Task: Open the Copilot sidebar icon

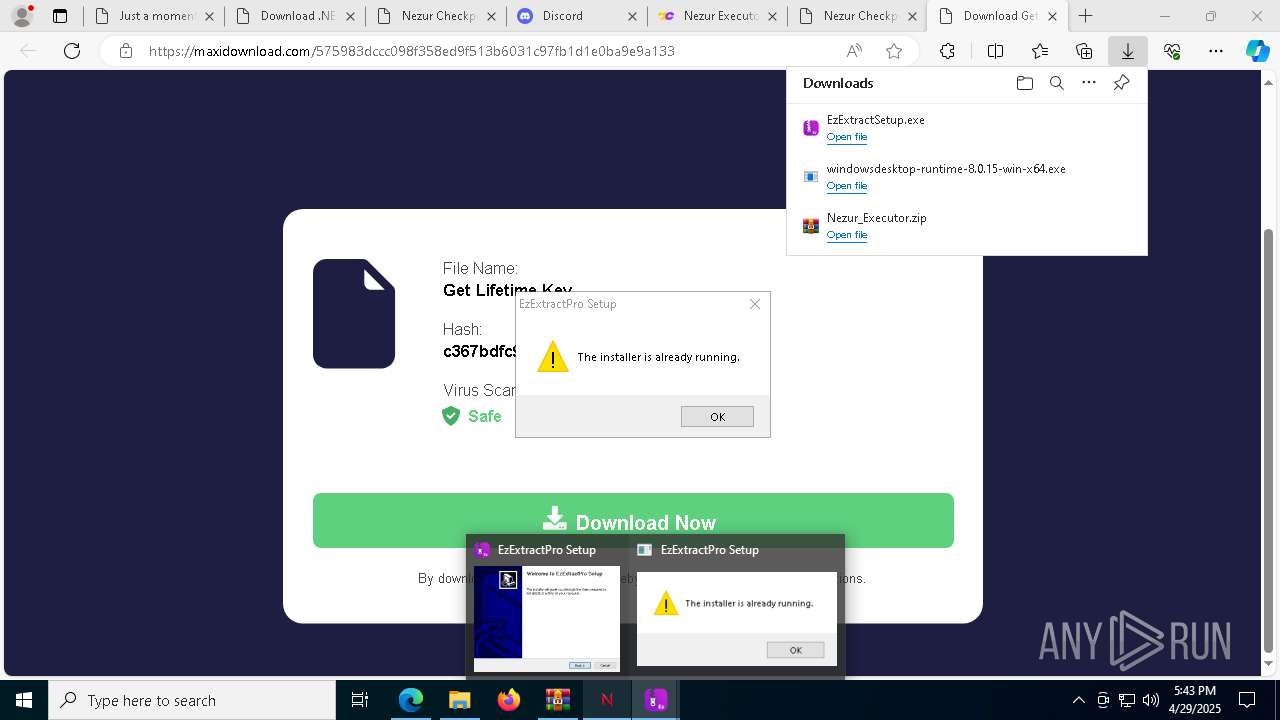Action: [1257, 51]
